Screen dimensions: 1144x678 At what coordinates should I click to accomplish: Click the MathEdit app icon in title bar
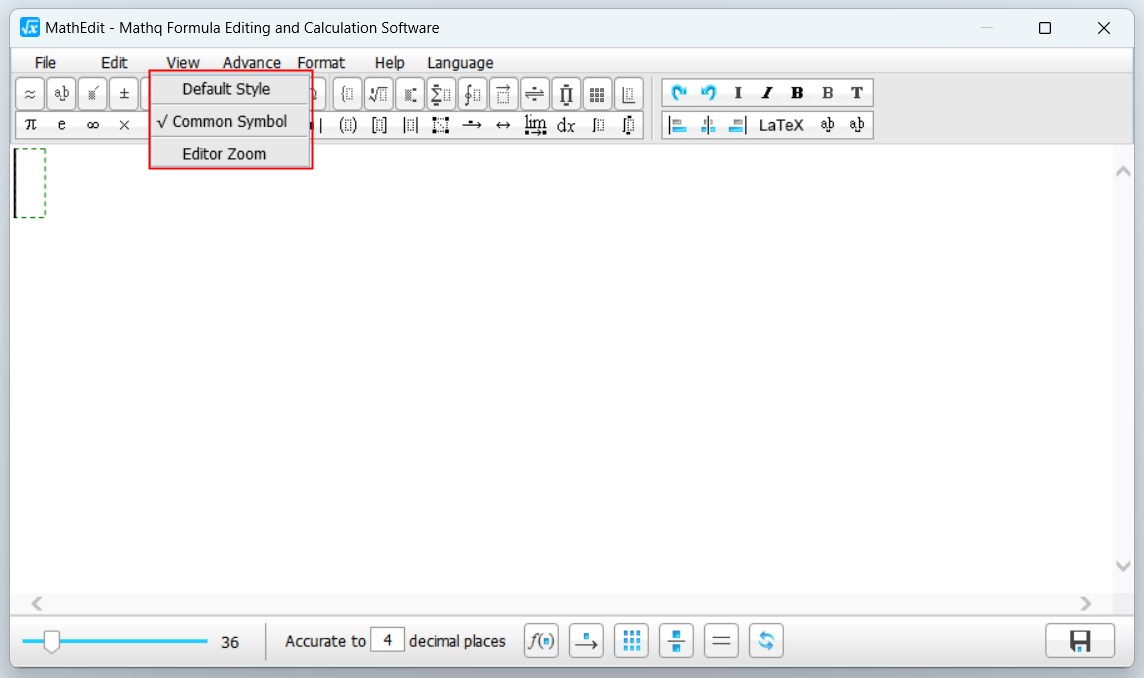click(30, 28)
